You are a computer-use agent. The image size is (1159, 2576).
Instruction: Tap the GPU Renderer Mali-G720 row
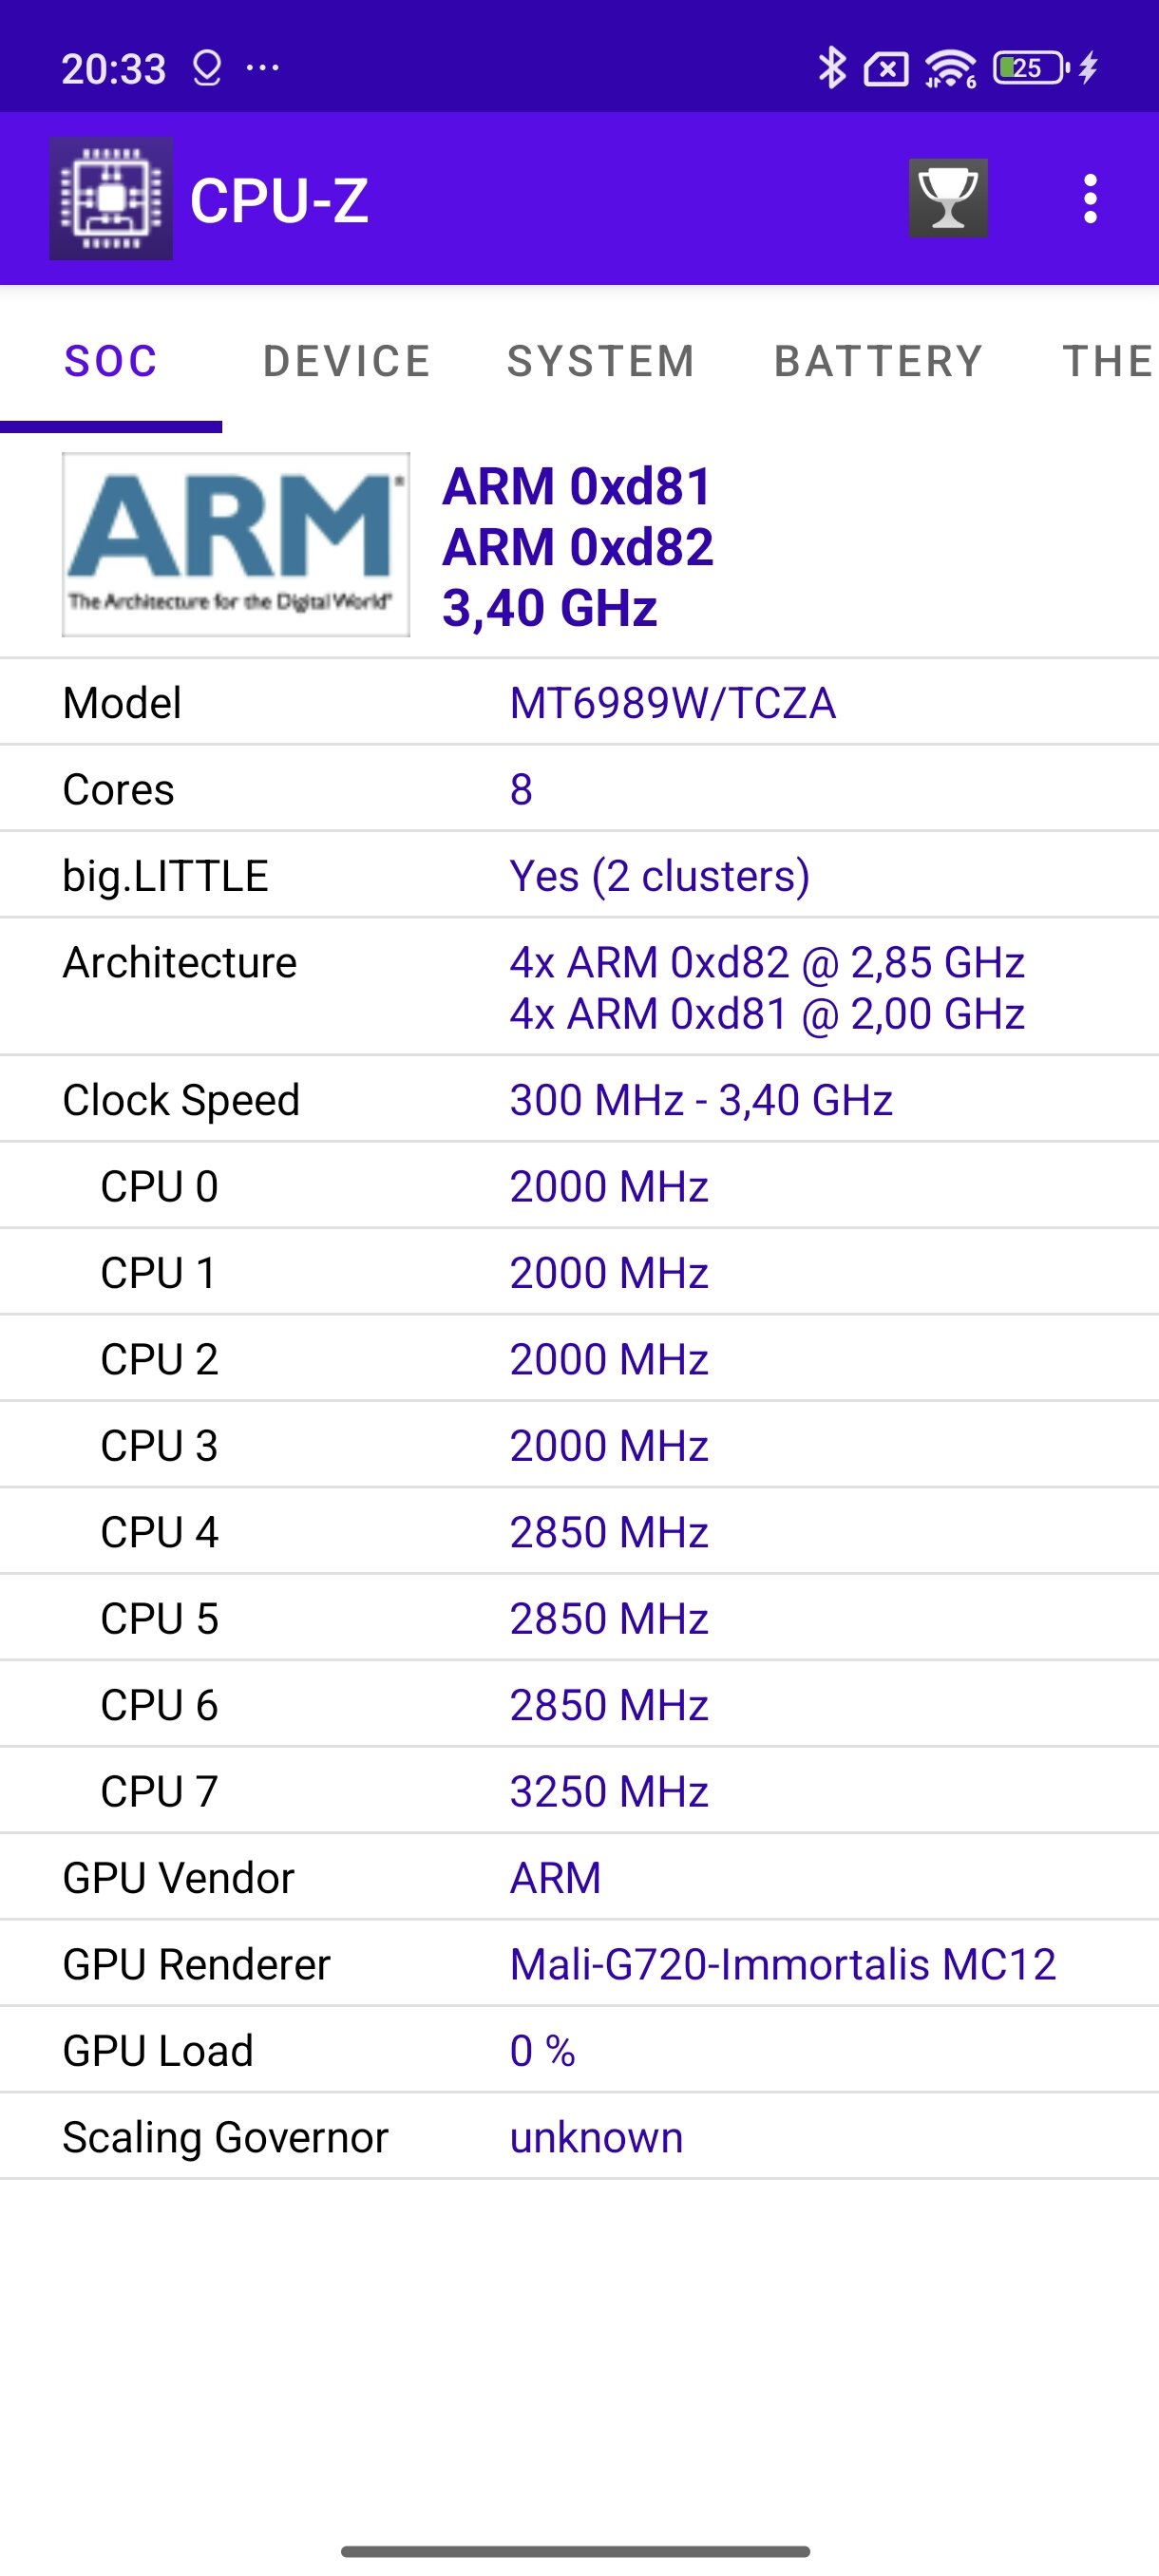pyautogui.click(x=579, y=1964)
